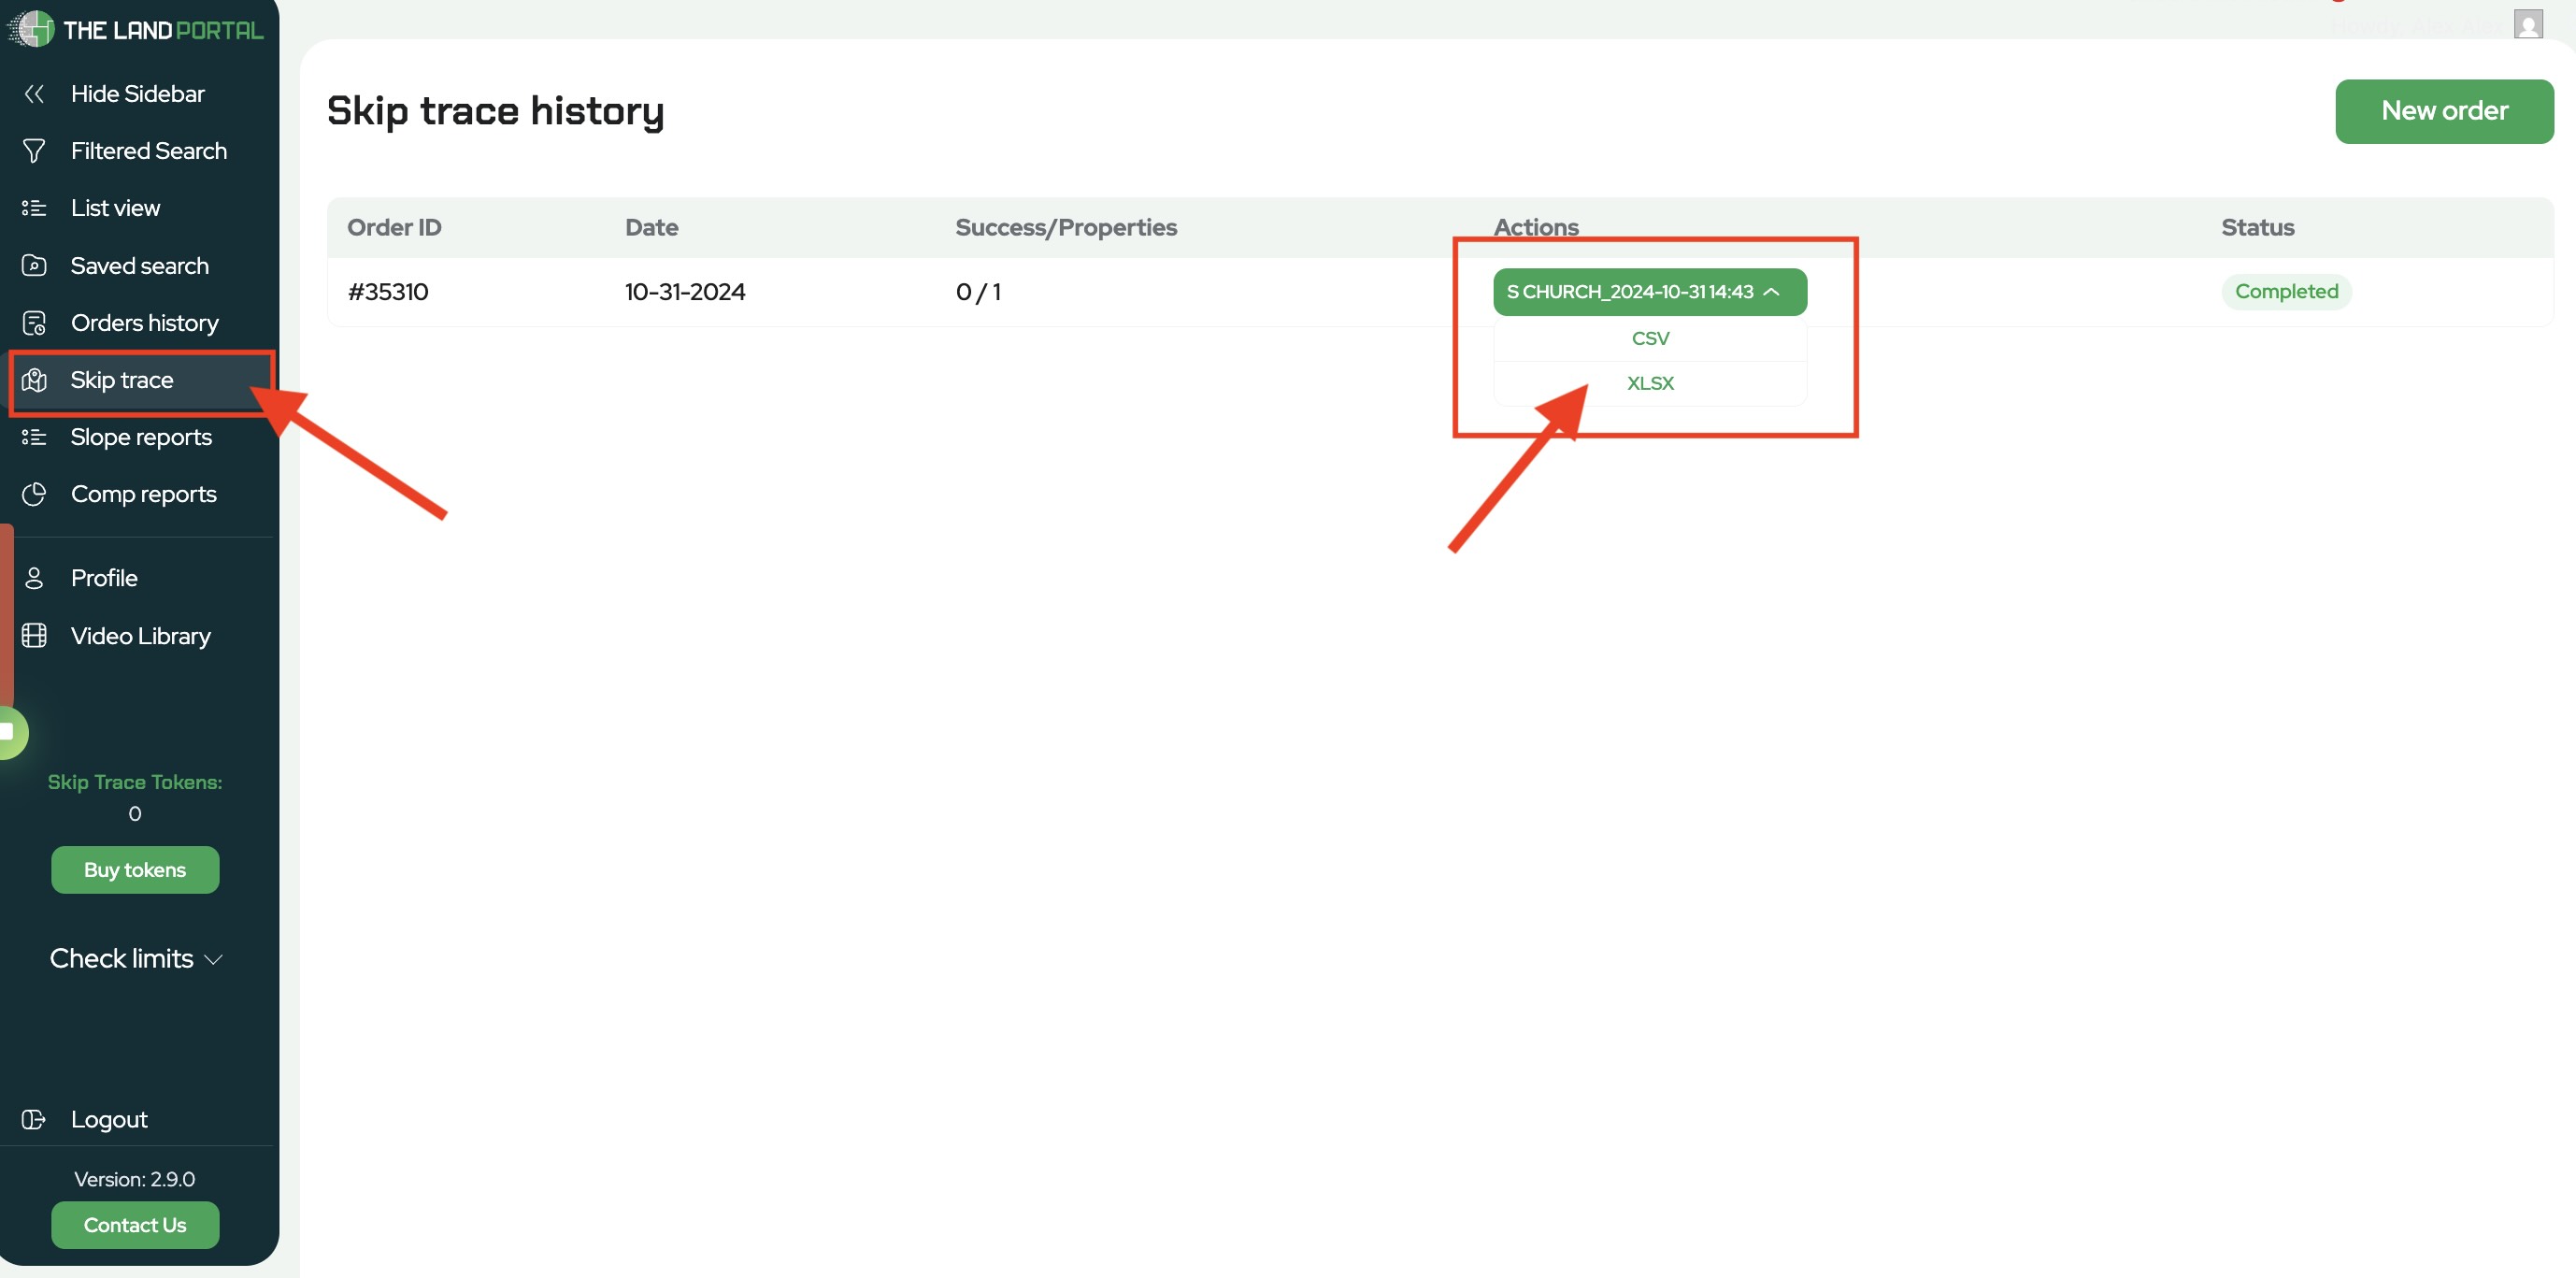Click the Filtered Search funnel icon
2576x1278 pixels.
[x=34, y=151]
